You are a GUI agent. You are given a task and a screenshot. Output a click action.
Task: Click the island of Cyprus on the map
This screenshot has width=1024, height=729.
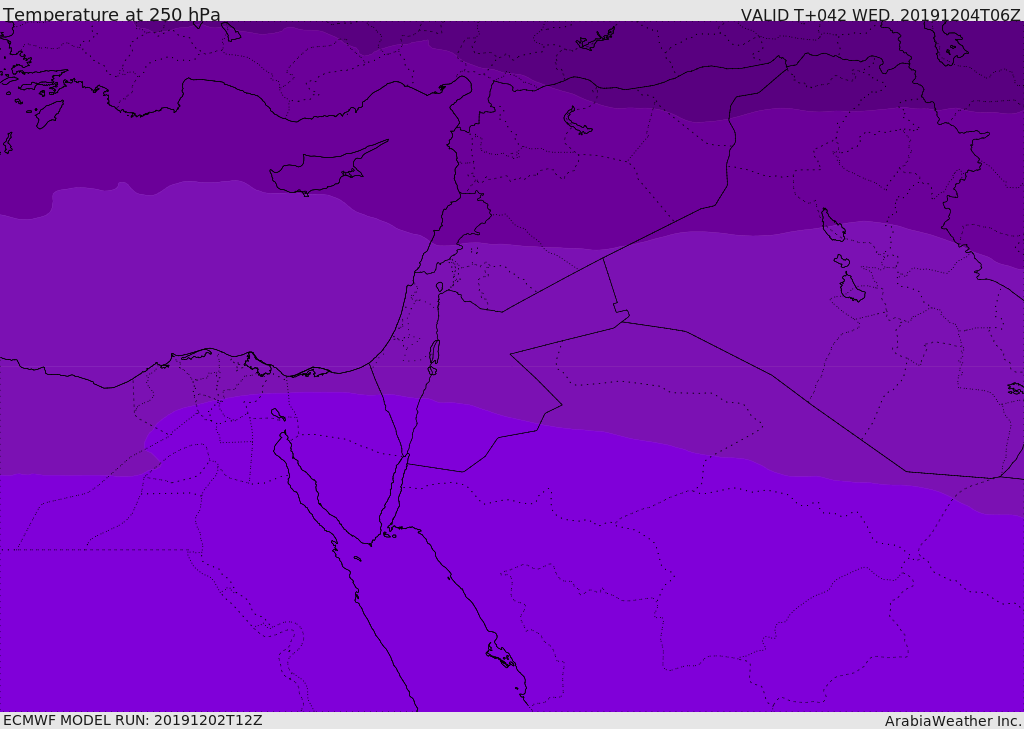coord(327,170)
